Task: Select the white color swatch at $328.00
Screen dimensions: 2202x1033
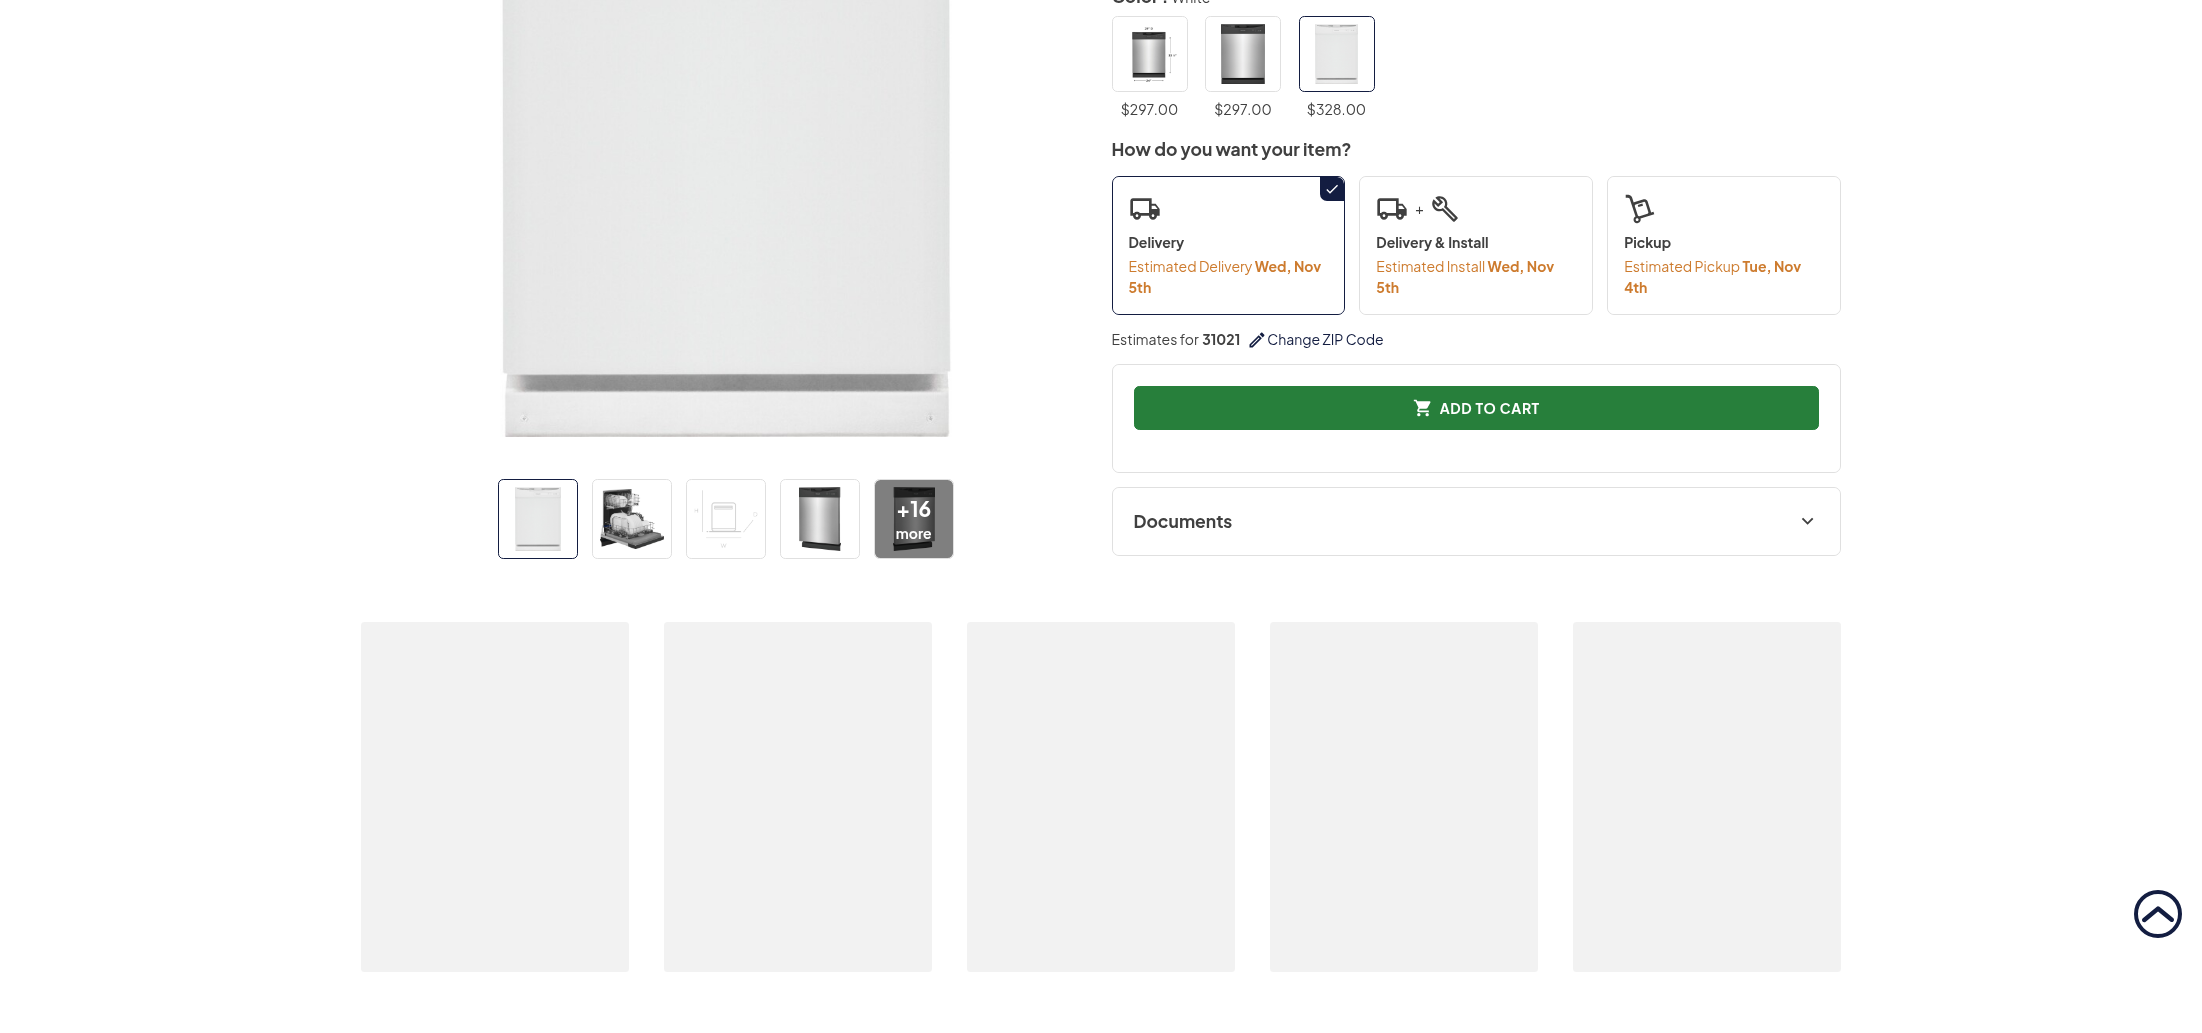Action: pyautogui.click(x=1336, y=54)
